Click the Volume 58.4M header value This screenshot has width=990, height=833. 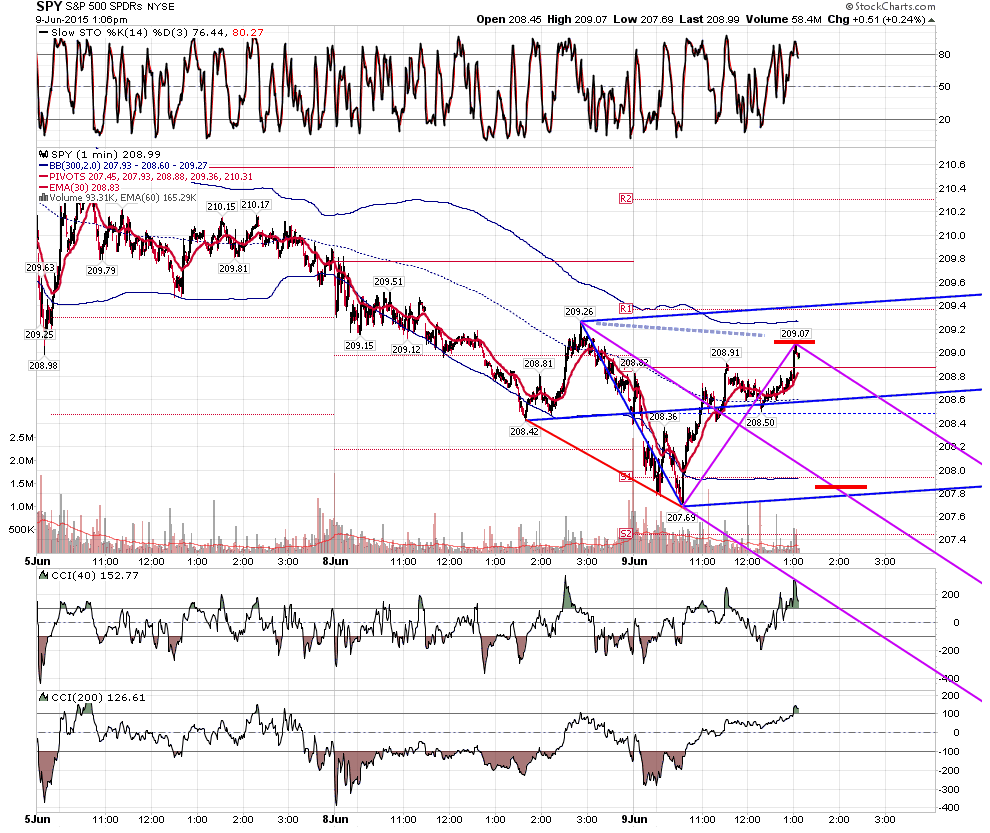coord(784,20)
